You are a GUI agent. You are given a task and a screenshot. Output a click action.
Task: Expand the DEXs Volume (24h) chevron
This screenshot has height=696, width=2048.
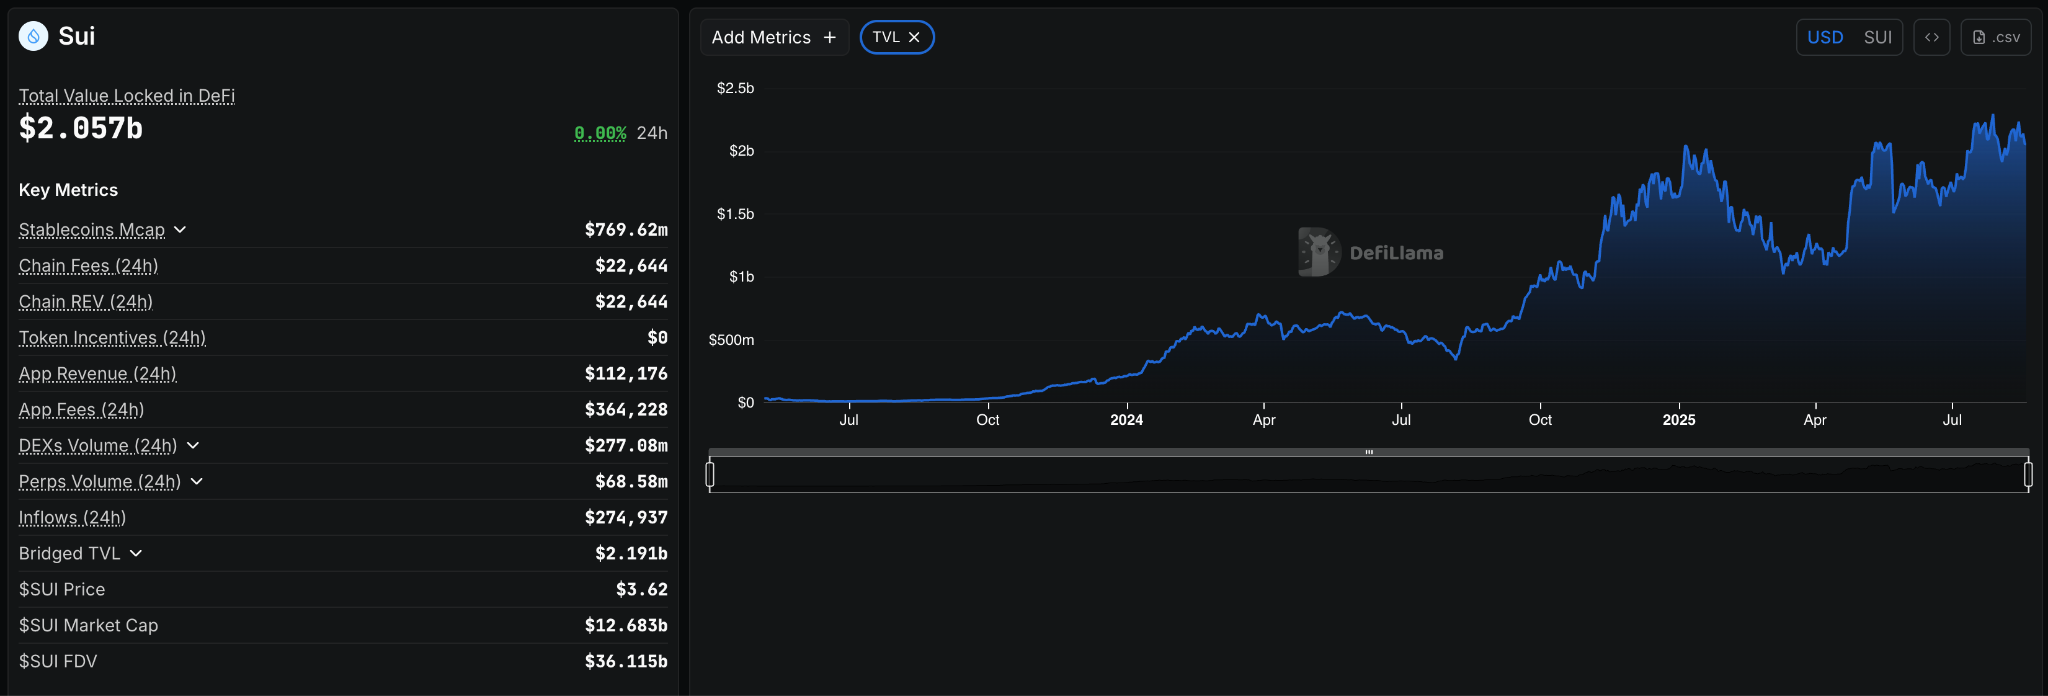193,445
